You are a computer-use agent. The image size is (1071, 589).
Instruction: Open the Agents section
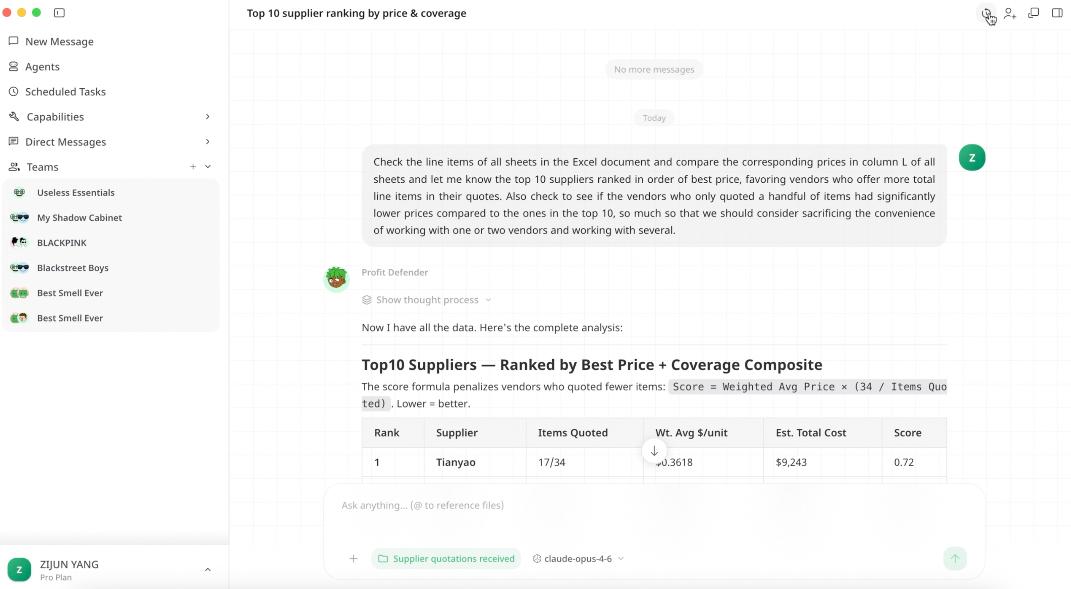(42, 67)
